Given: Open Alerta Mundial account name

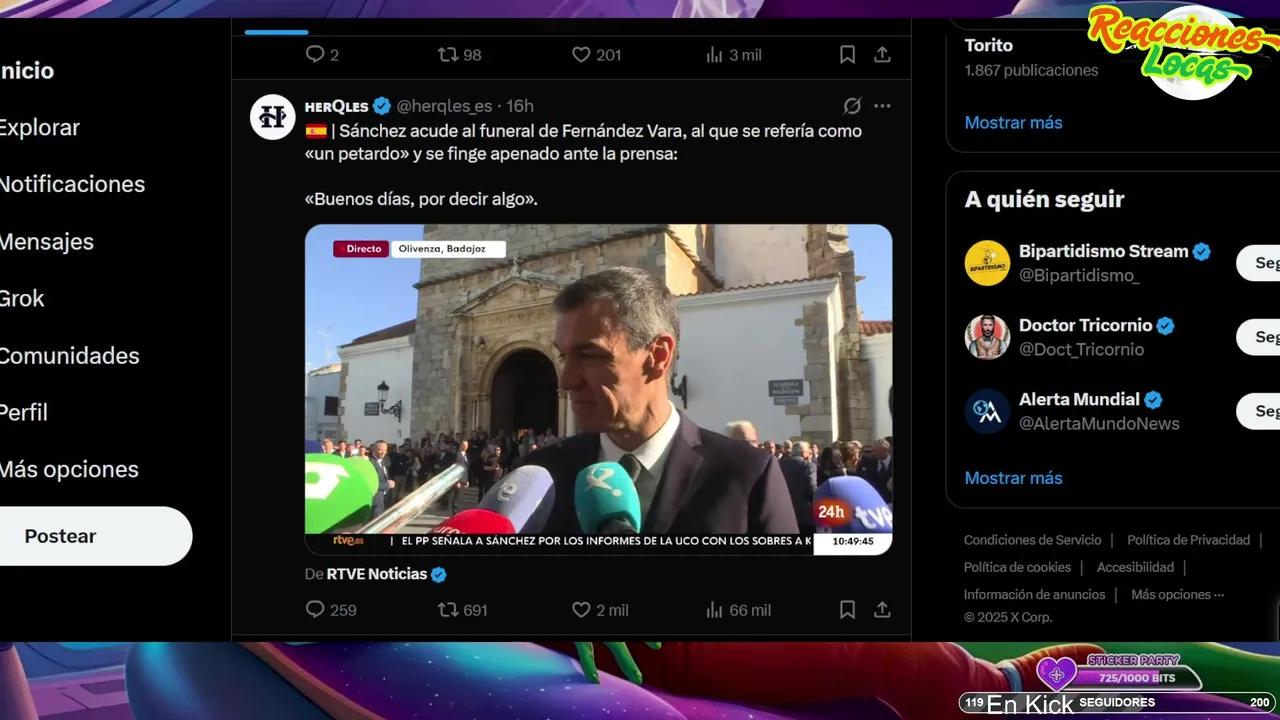Looking at the screenshot, I should 1079,399.
